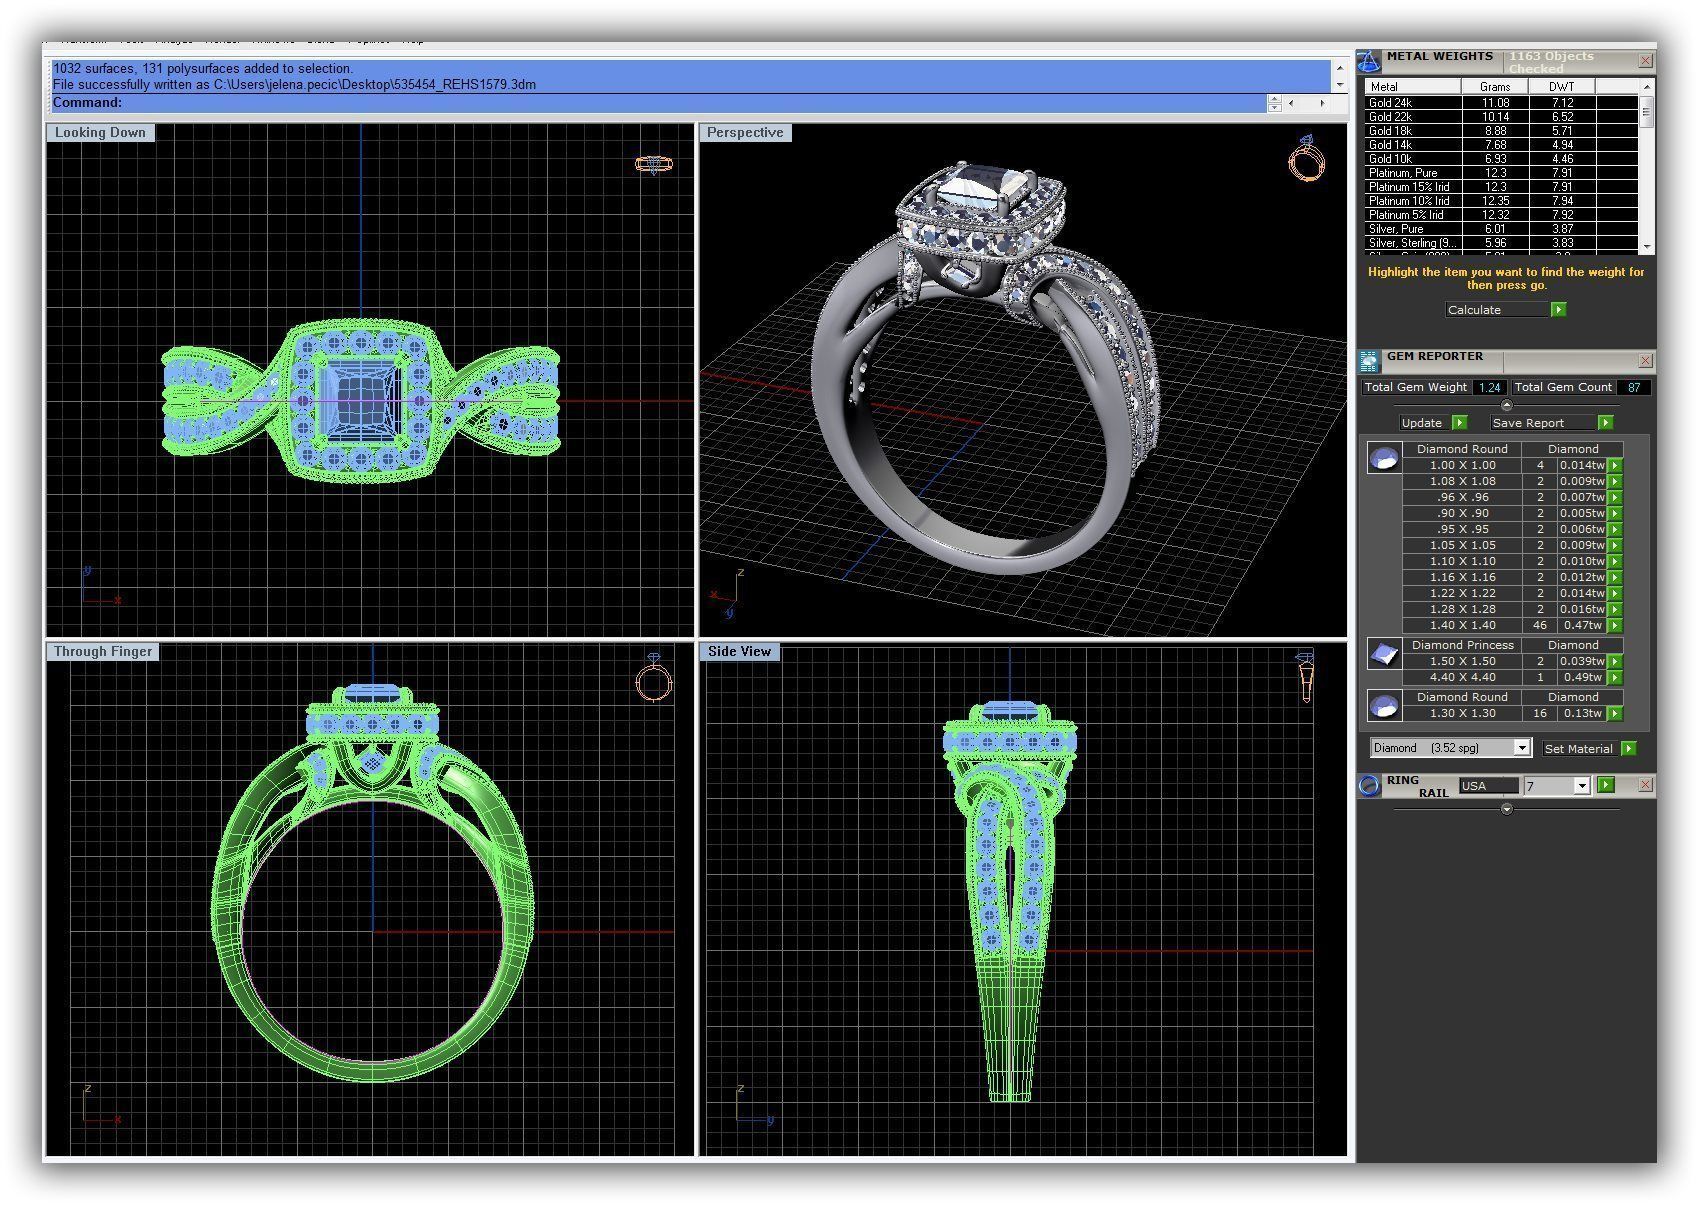The image size is (1699, 1205).
Task: Open the Through Finger viewport title menu
Action: (x=103, y=652)
